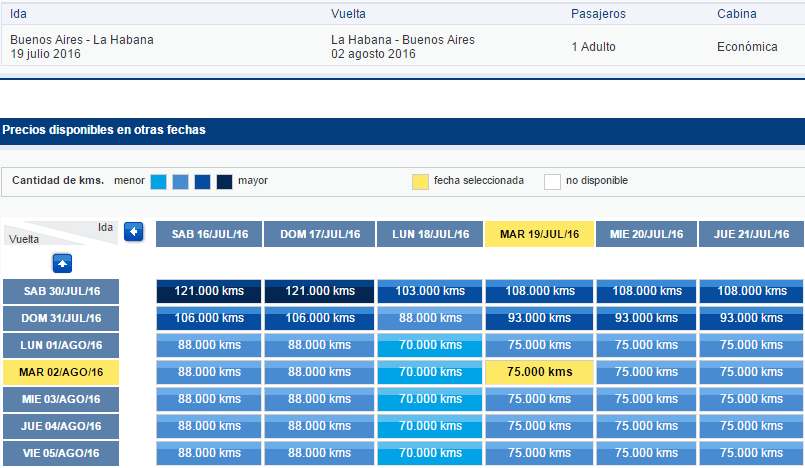Choose 121.000 kms for DOM 17/JUL departure
The width and height of the screenshot is (805, 468).
[319, 291]
